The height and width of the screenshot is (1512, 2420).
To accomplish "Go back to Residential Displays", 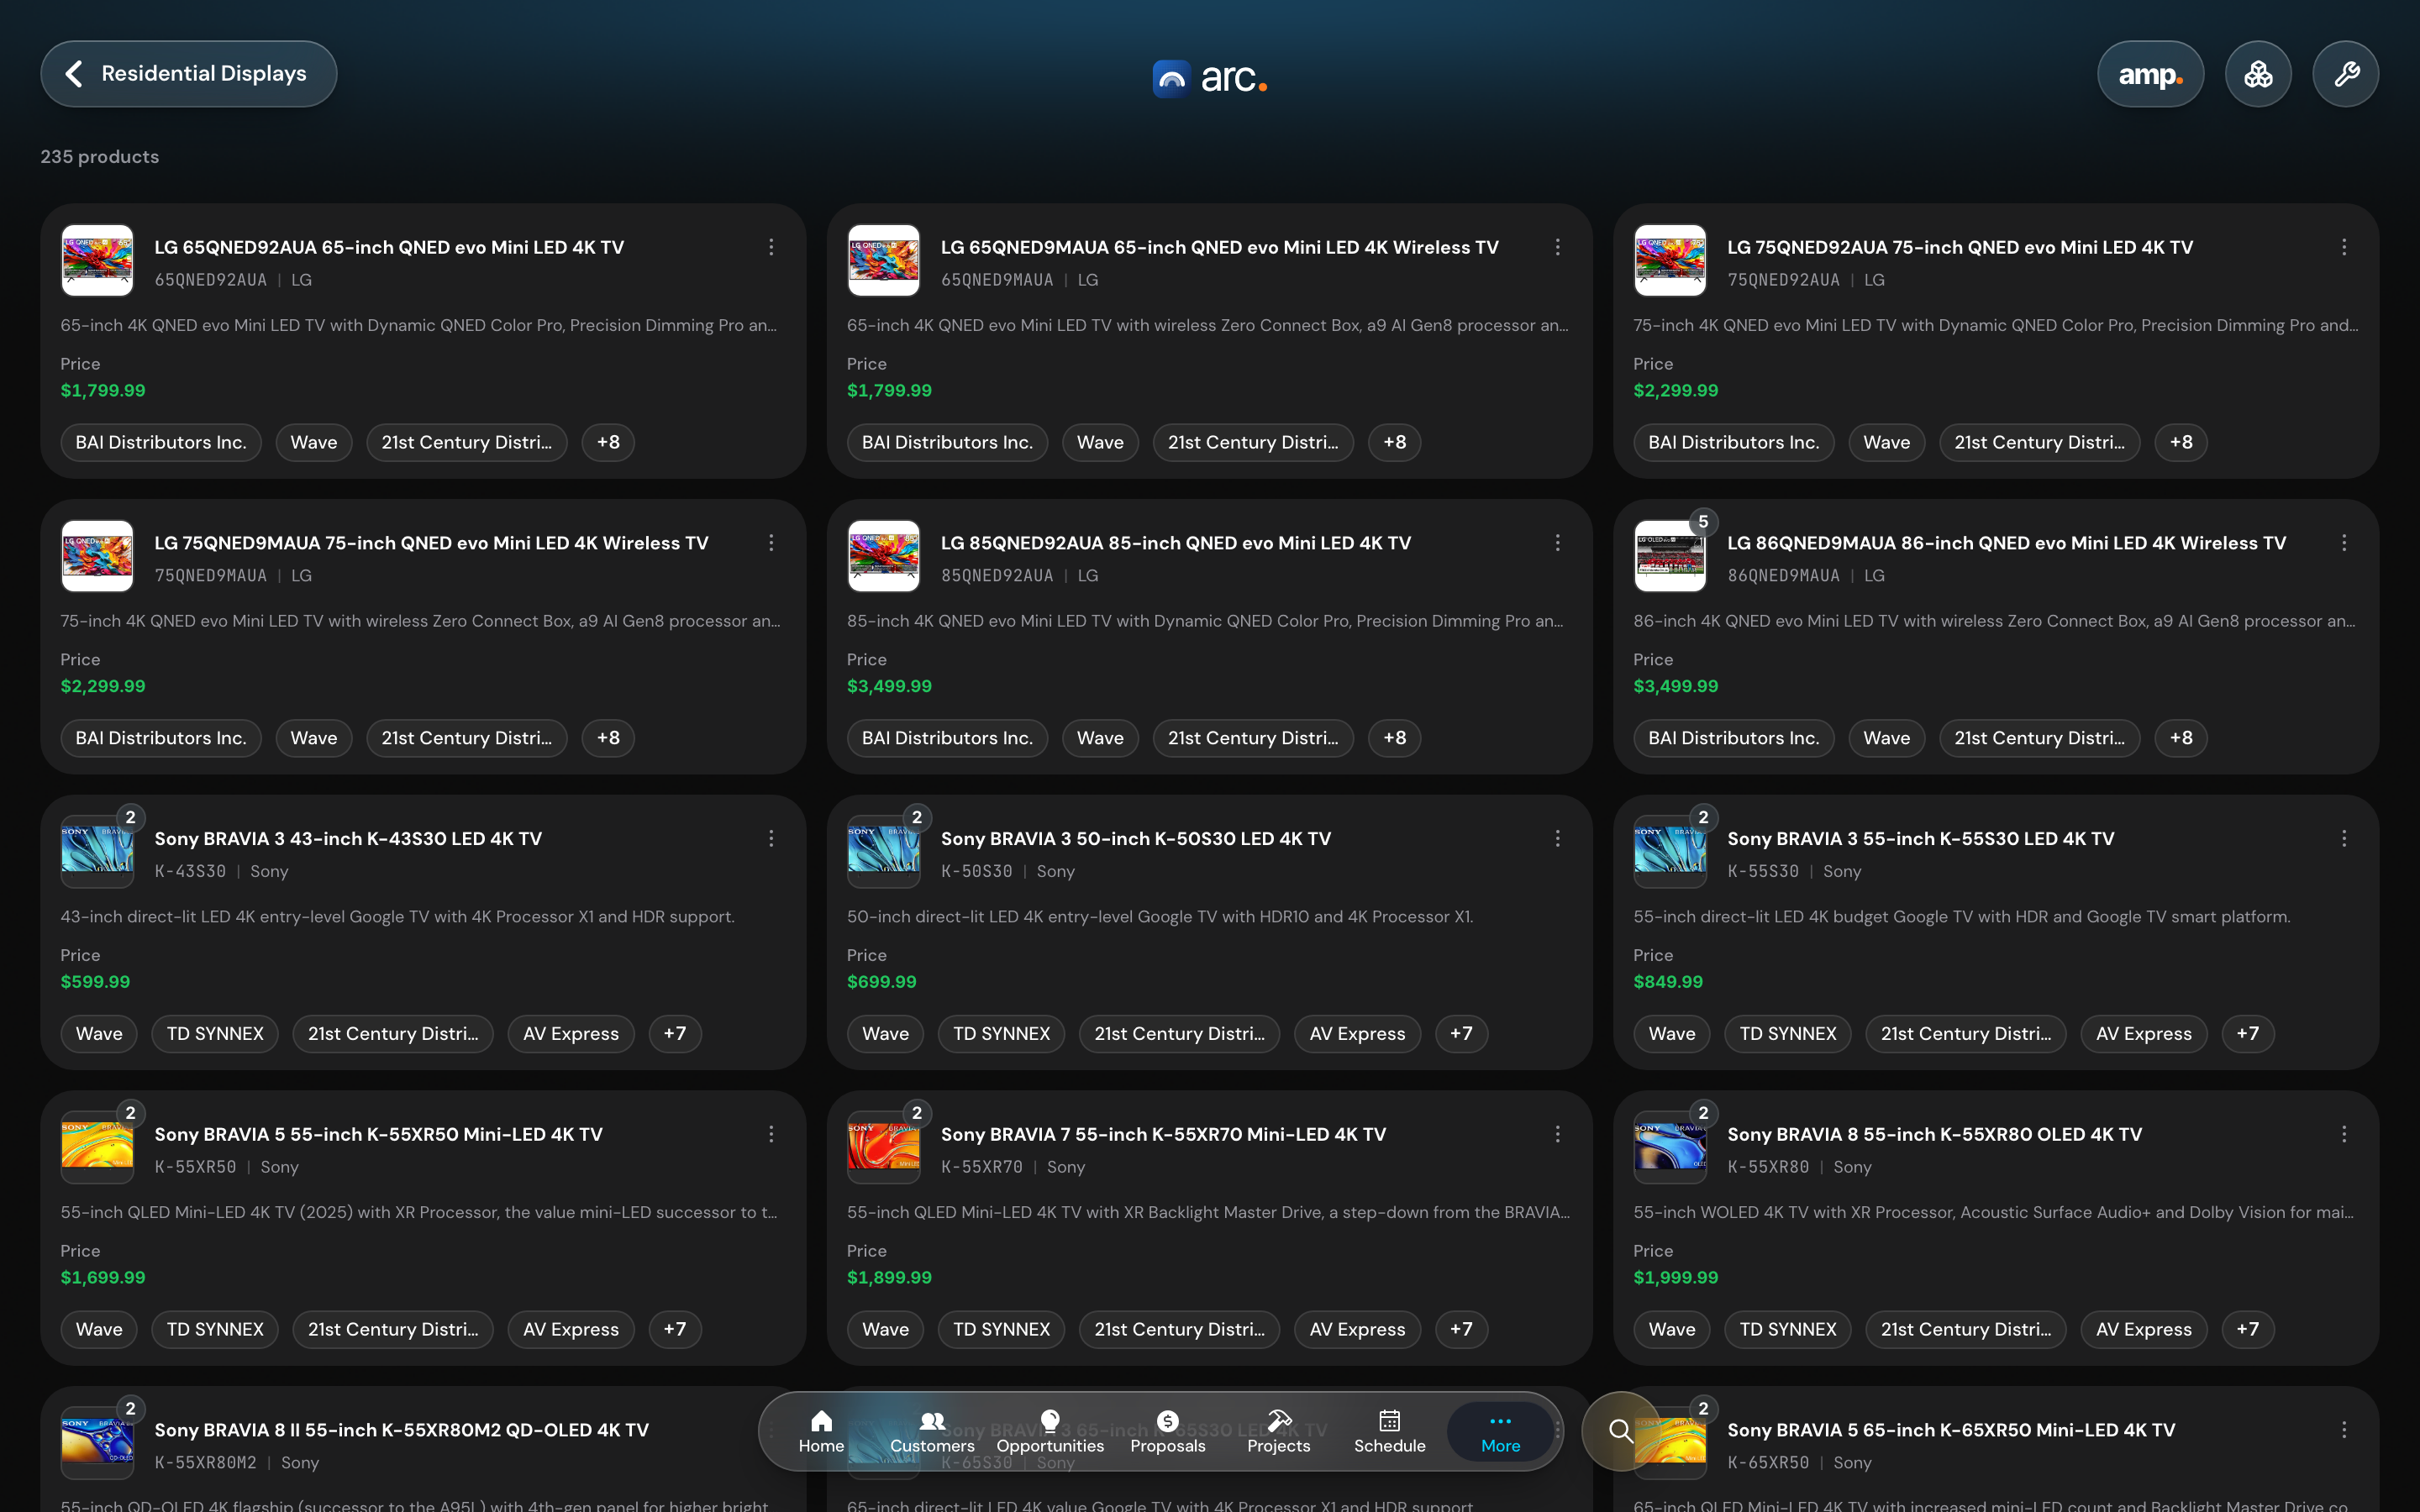I will coord(189,74).
